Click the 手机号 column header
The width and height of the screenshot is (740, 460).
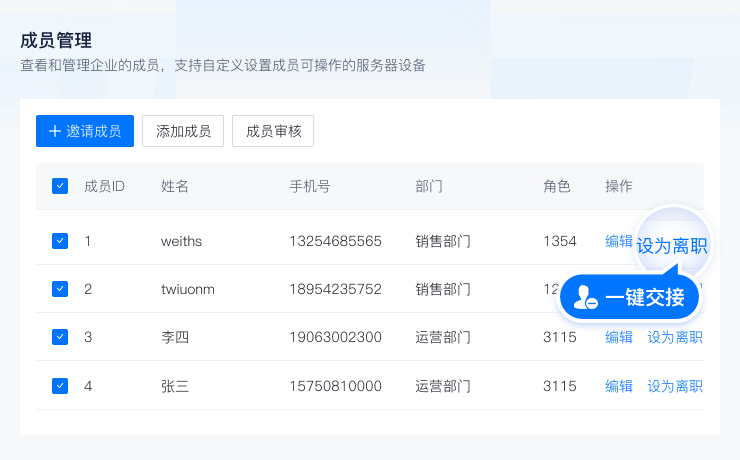[x=310, y=186]
